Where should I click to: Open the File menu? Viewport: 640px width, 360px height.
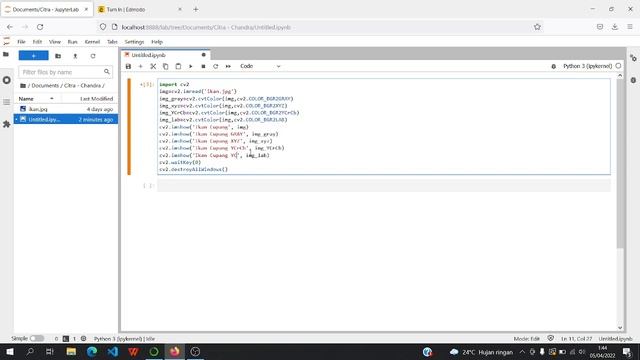click(21, 42)
